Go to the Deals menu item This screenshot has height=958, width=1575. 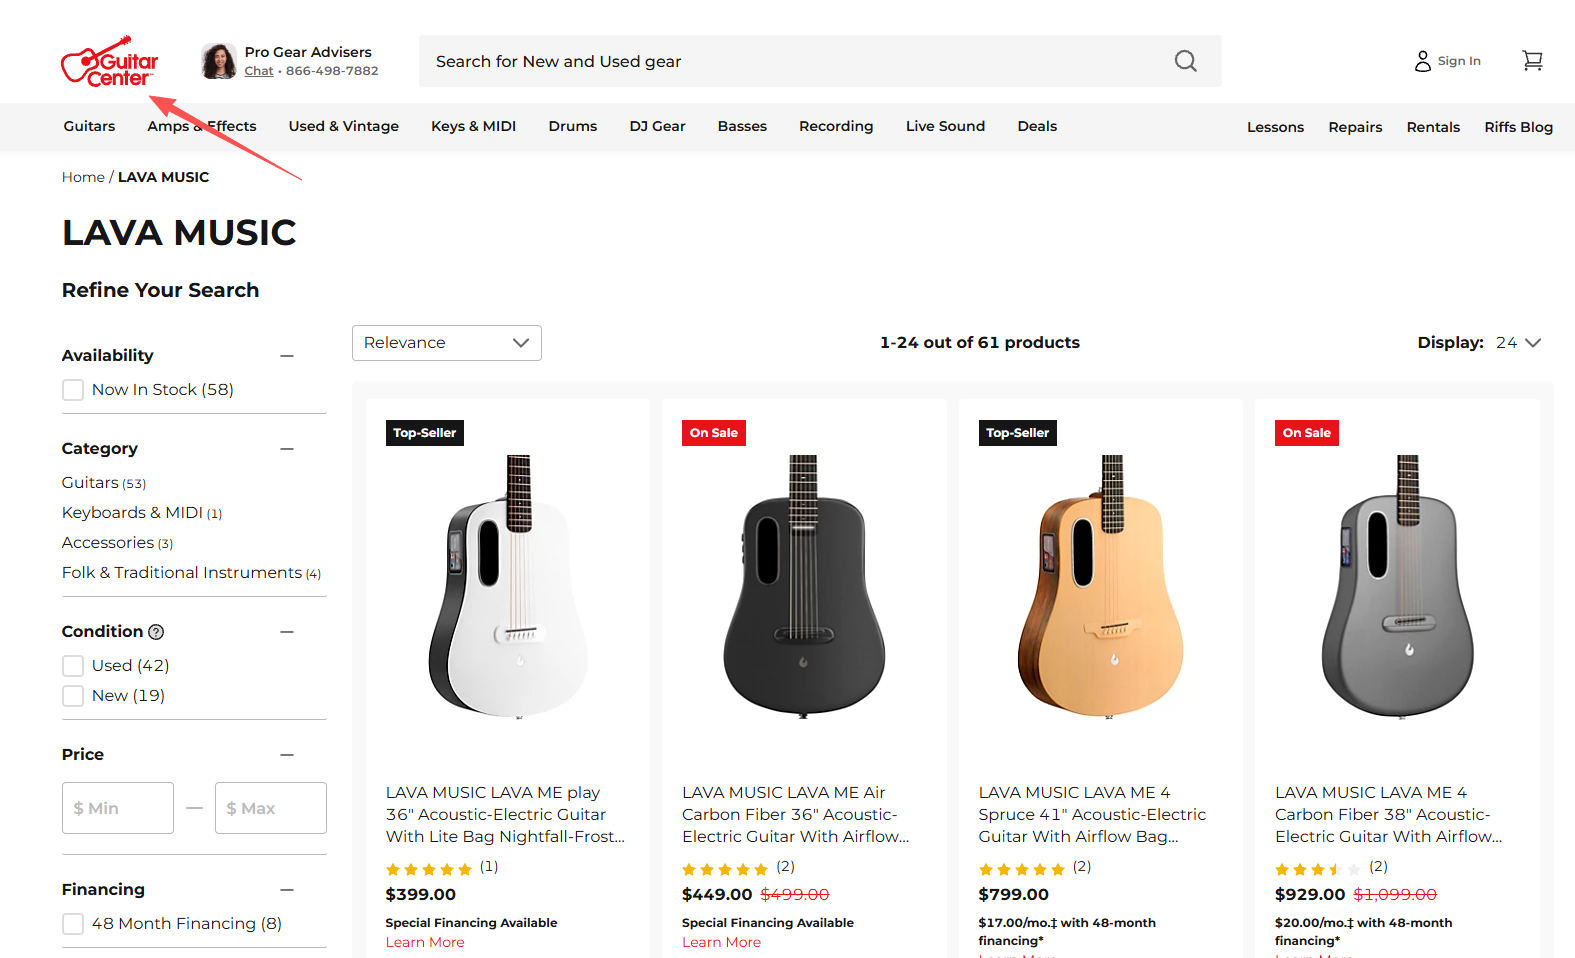pyautogui.click(x=1037, y=126)
